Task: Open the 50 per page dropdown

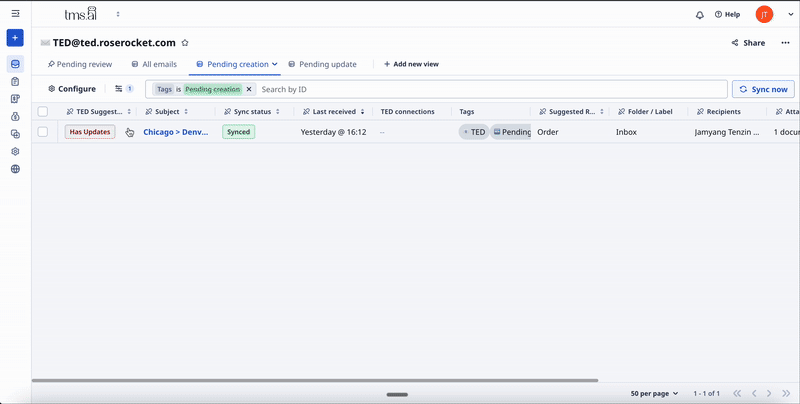Action: point(655,393)
